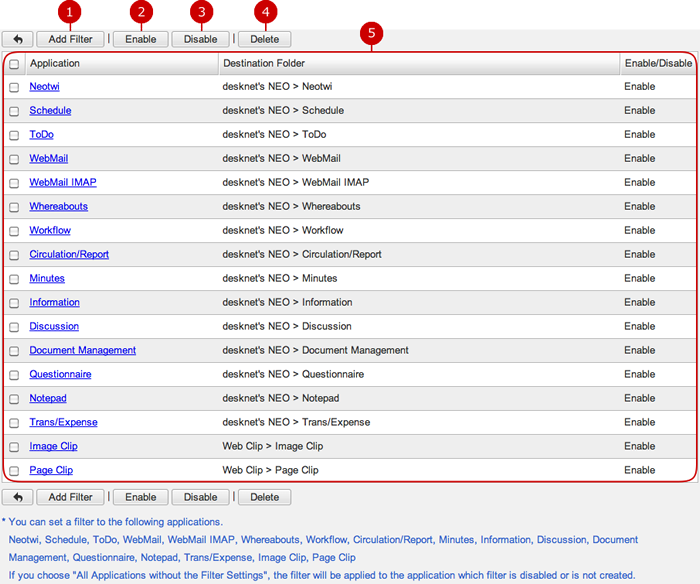Select 'Web Clip > Page Clip' destination cell
The image size is (700, 584).
click(x=271, y=470)
